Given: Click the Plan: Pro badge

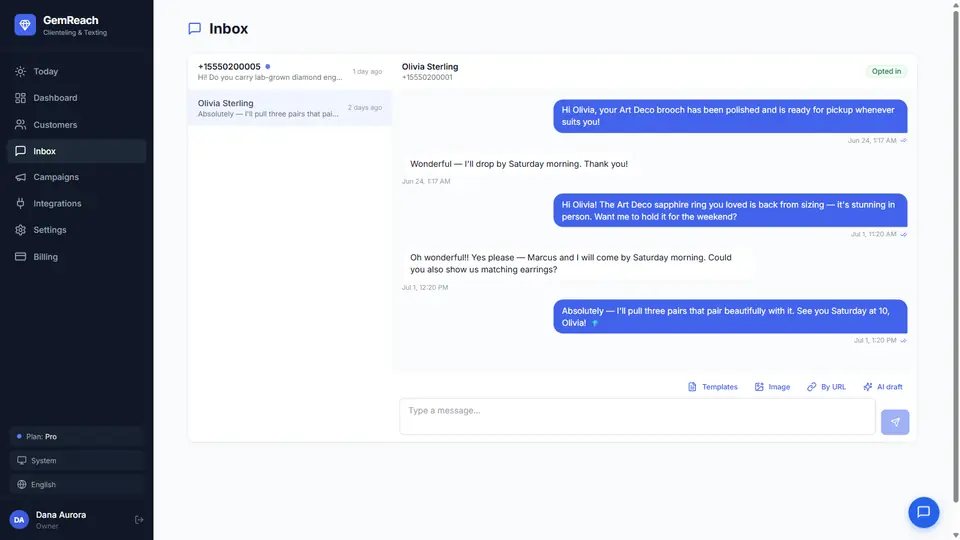Looking at the screenshot, I should coord(77,437).
